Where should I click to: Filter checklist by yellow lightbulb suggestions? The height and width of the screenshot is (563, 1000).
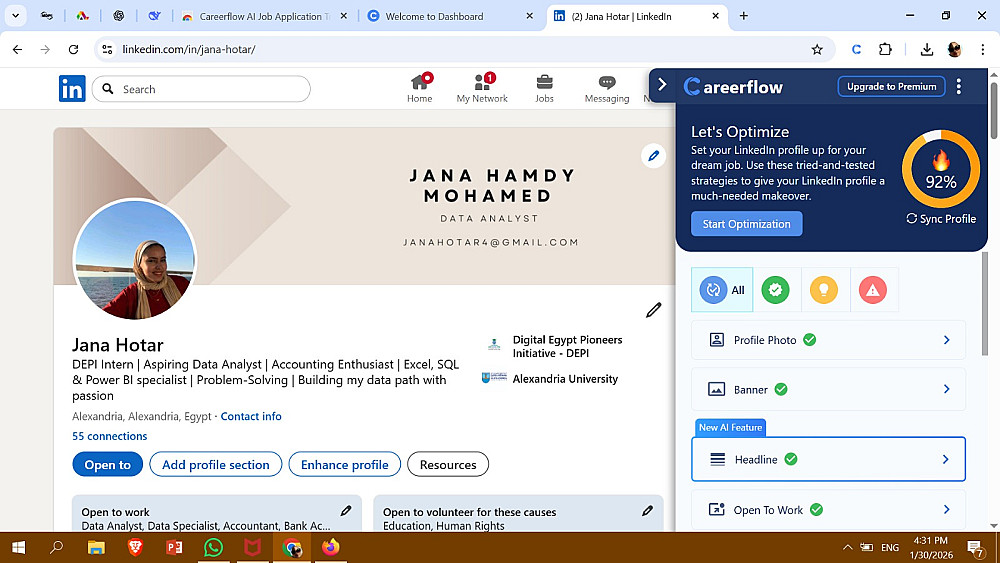pyautogui.click(x=824, y=290)
